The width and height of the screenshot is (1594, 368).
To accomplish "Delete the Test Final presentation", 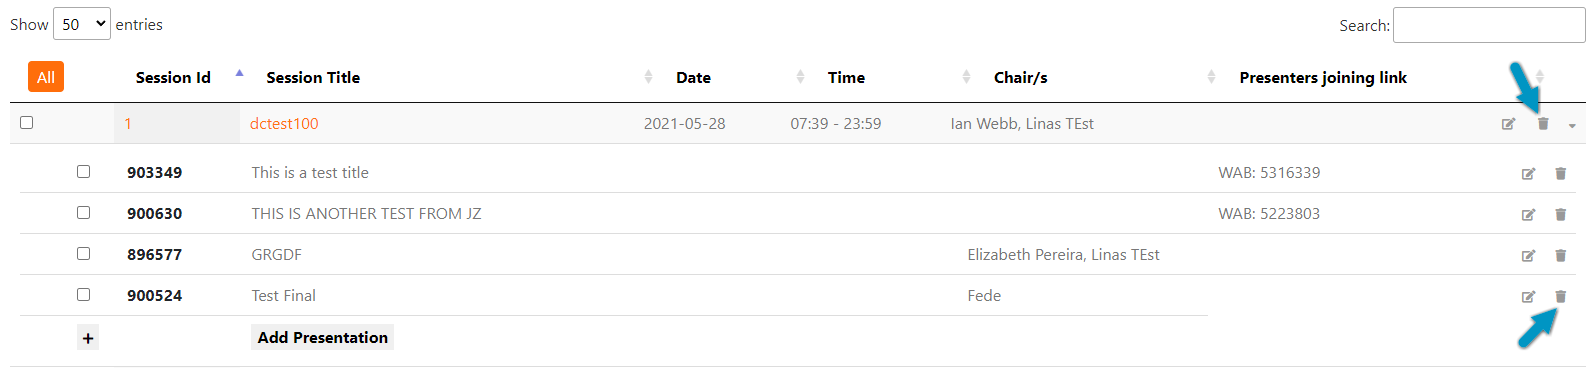I will (x=1560, y=297).
